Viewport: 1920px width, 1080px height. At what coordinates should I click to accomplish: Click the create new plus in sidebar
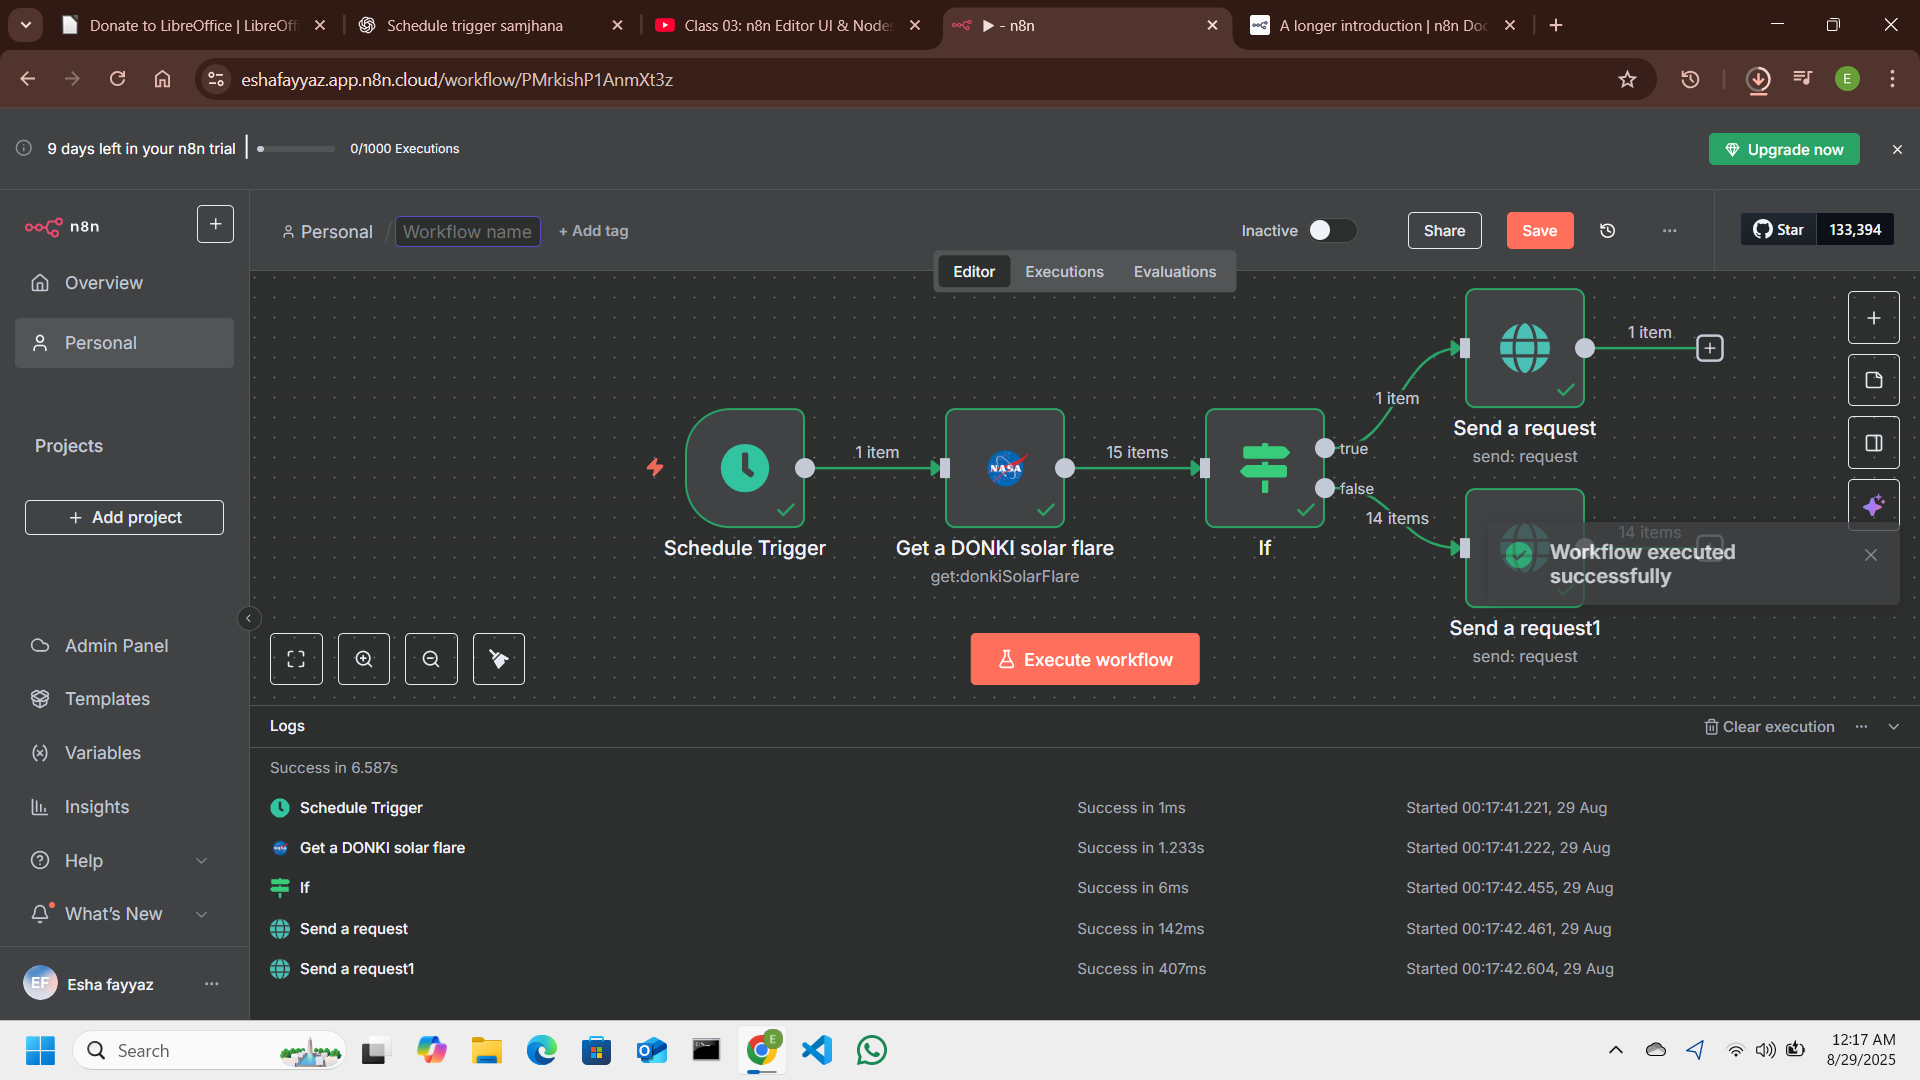coord(215,224)
